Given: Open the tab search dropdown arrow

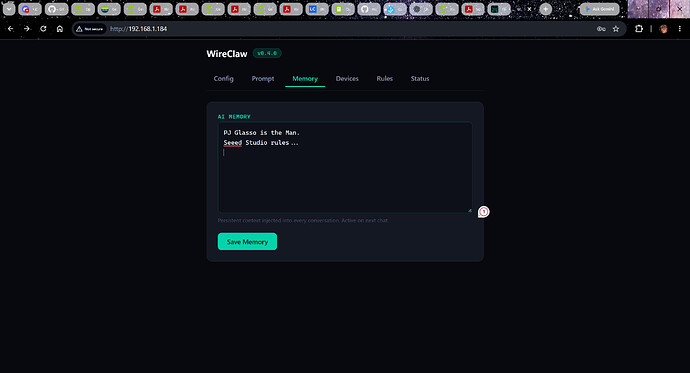Looking at the screenshot, I should 9,9.
